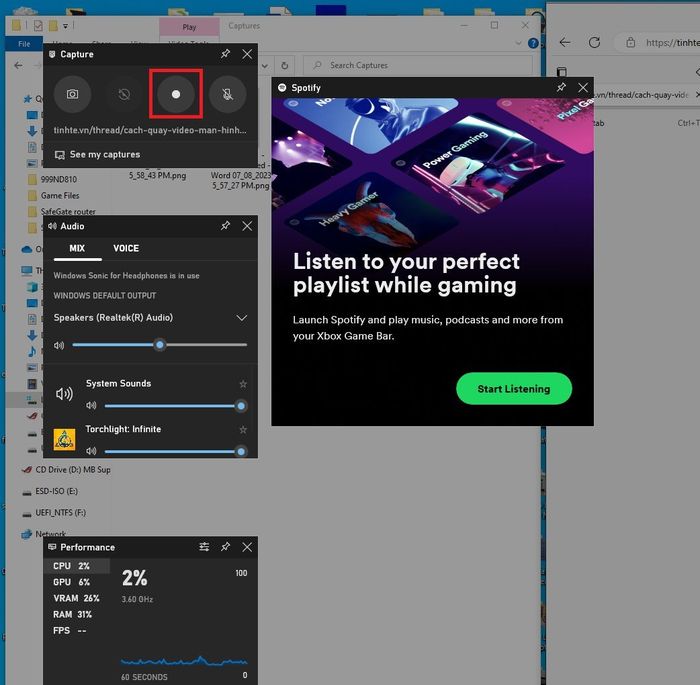700x685 pixels.
Task: Click the browser address bar URL
Action: (x=672, y=42)
